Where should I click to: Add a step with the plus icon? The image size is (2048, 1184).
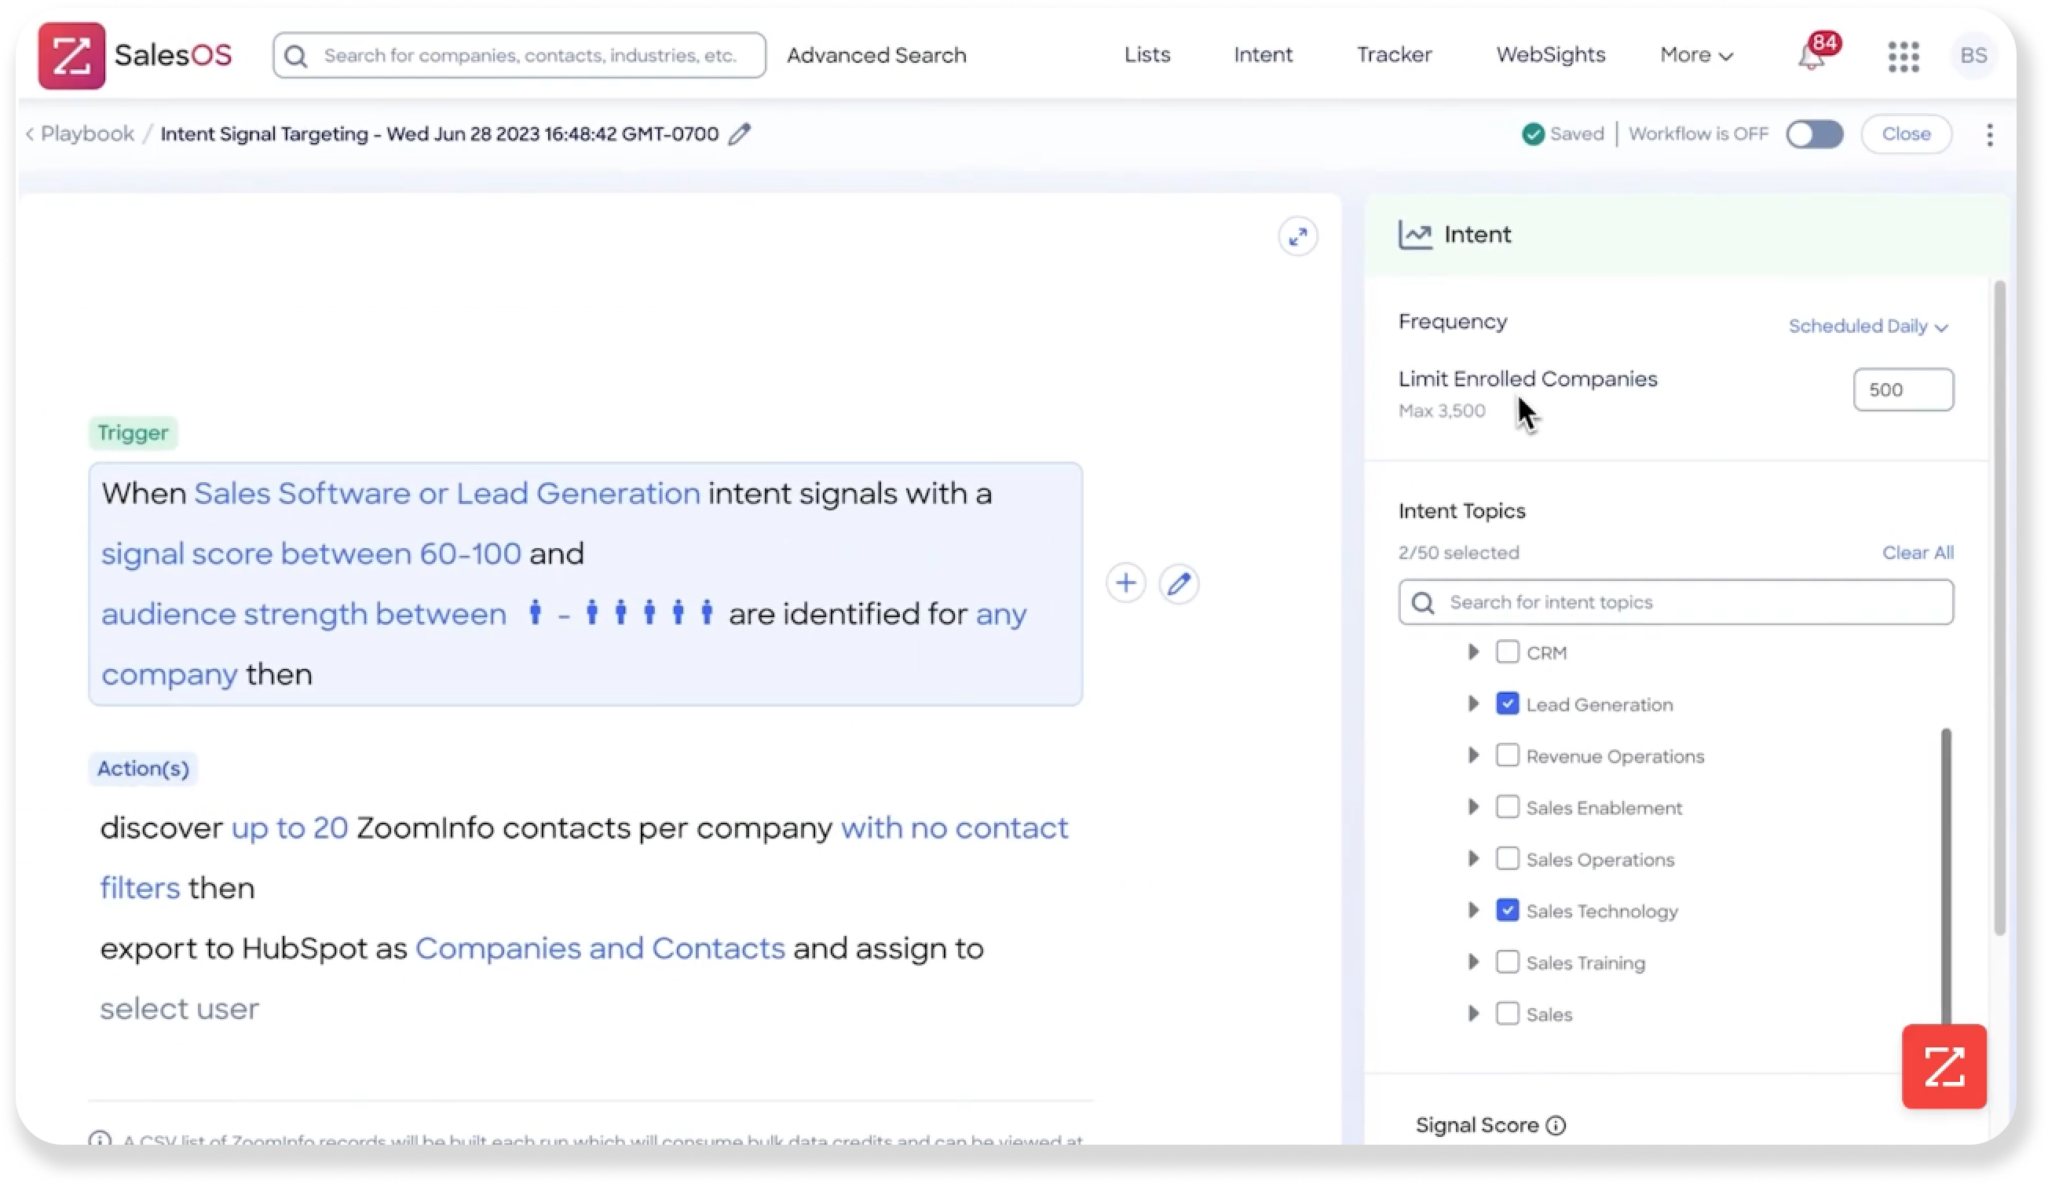click(x=1126, y=583)
